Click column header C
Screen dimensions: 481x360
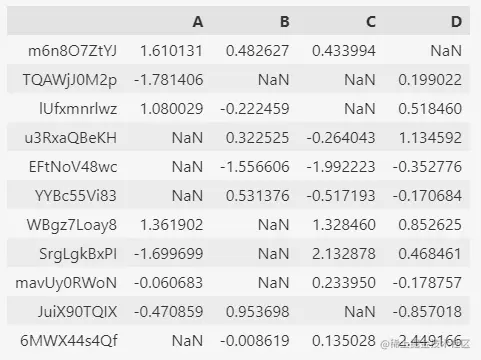pyautogui.click(x=371, y=22)
